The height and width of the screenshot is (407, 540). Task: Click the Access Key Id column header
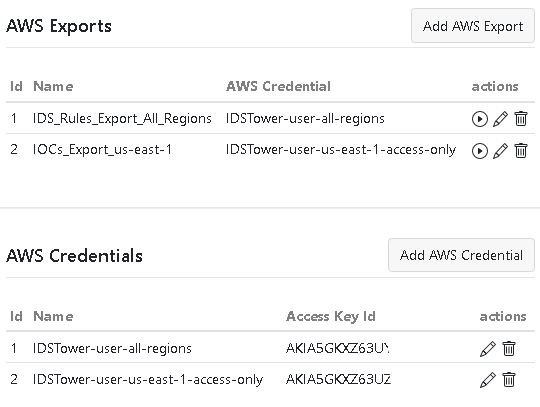pos(331,316)
